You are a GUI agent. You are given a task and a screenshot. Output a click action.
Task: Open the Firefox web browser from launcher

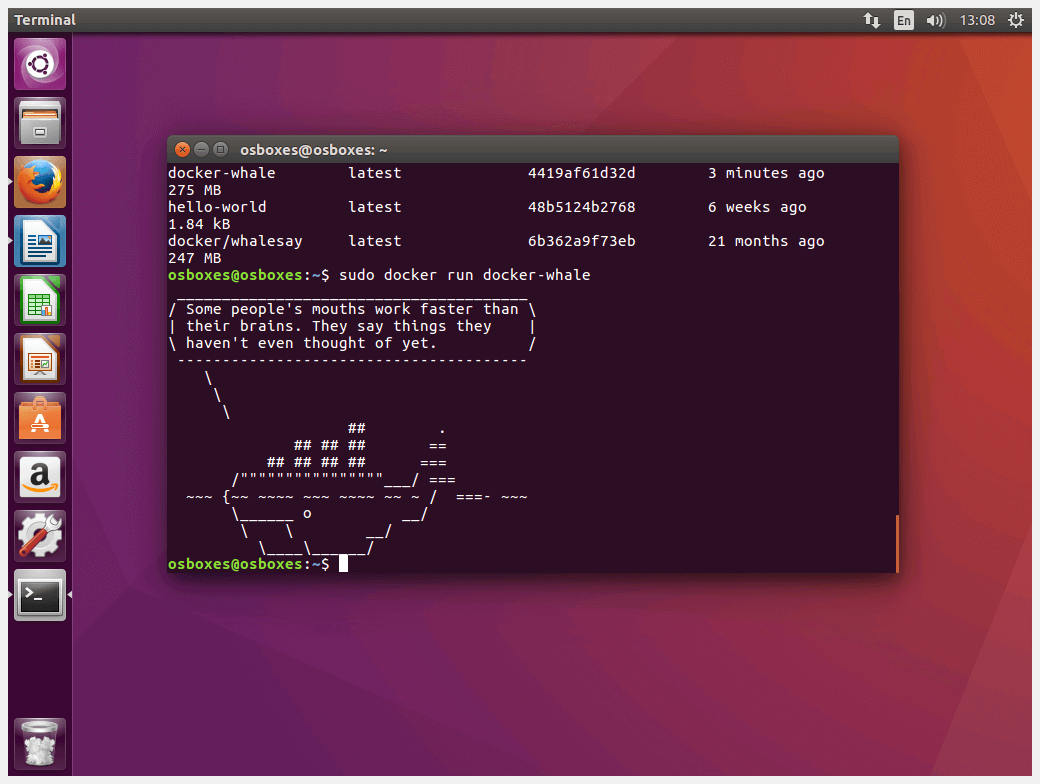(40, 182)
